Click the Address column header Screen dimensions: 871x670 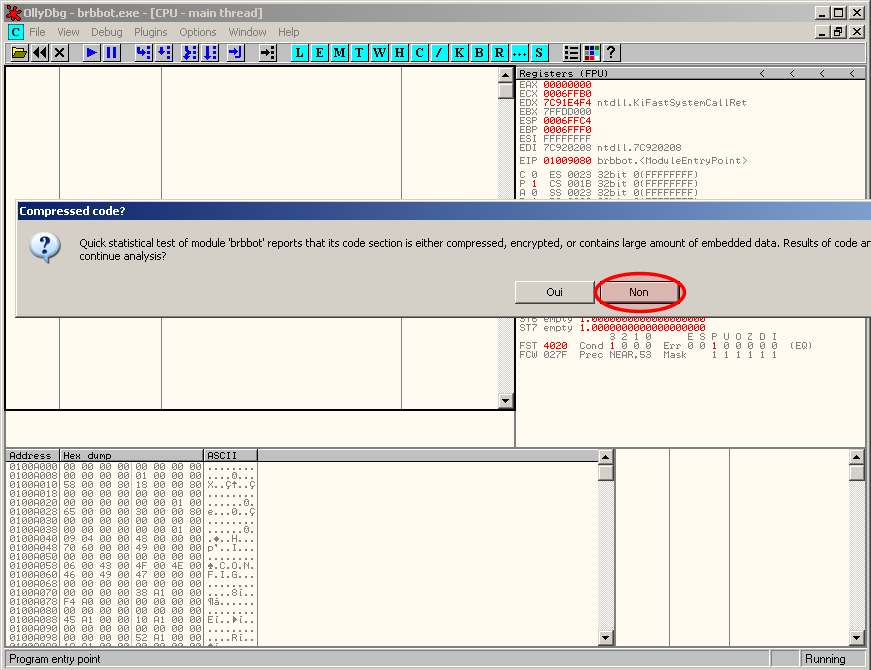(32, 455)
